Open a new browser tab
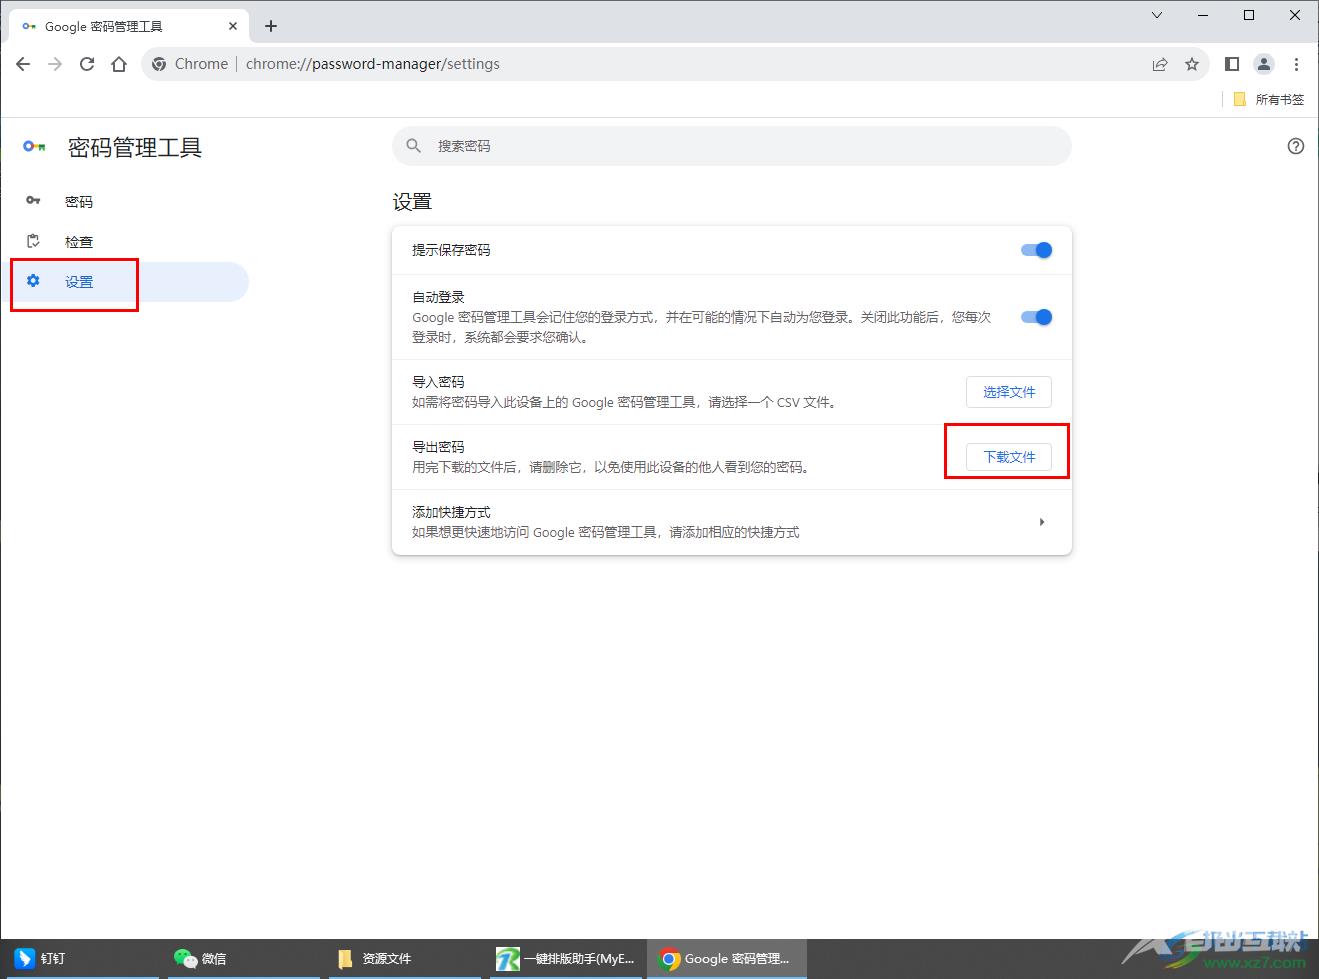The image size is (1319, 979). (271, 26)
